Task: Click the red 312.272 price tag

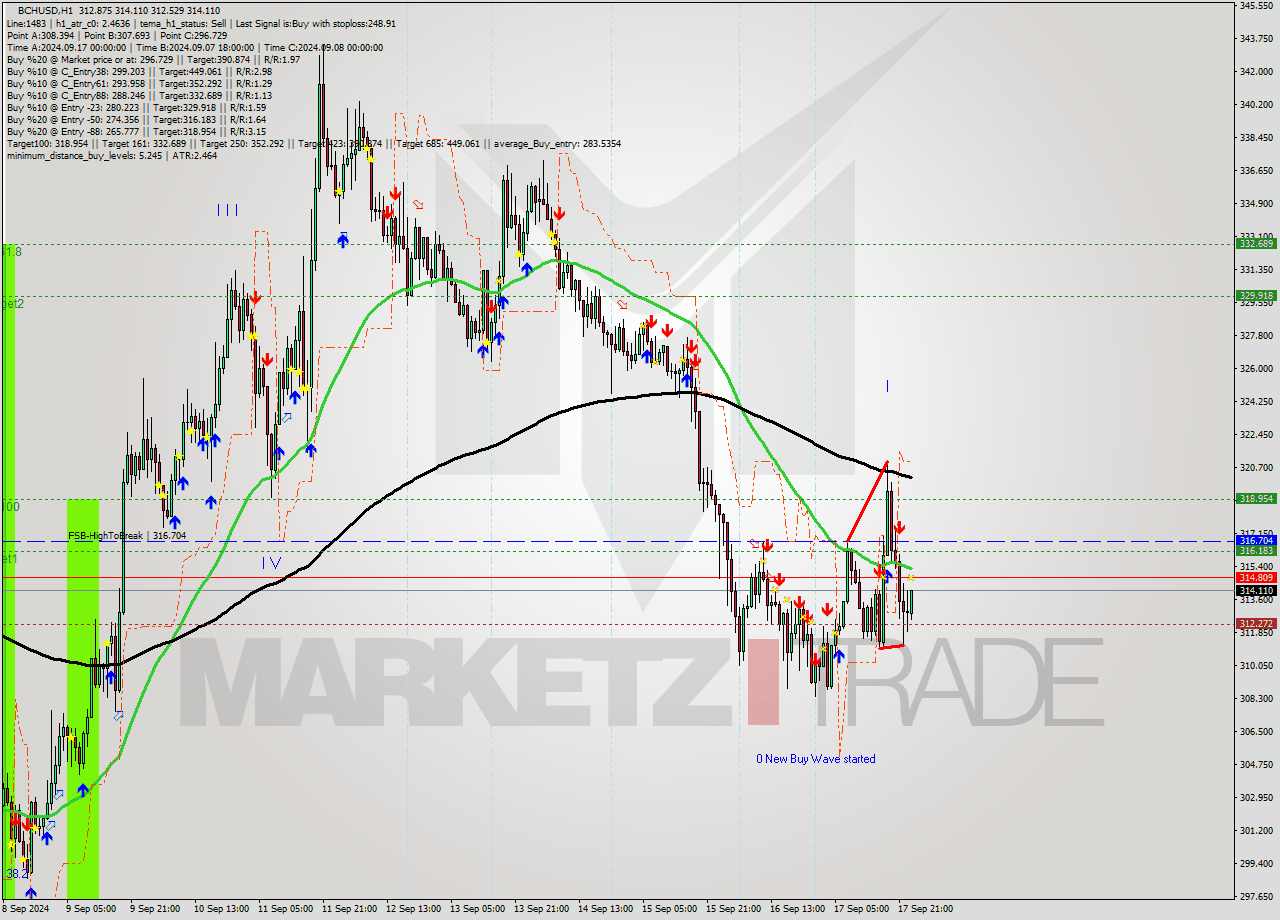Action: coord(1256,623)
